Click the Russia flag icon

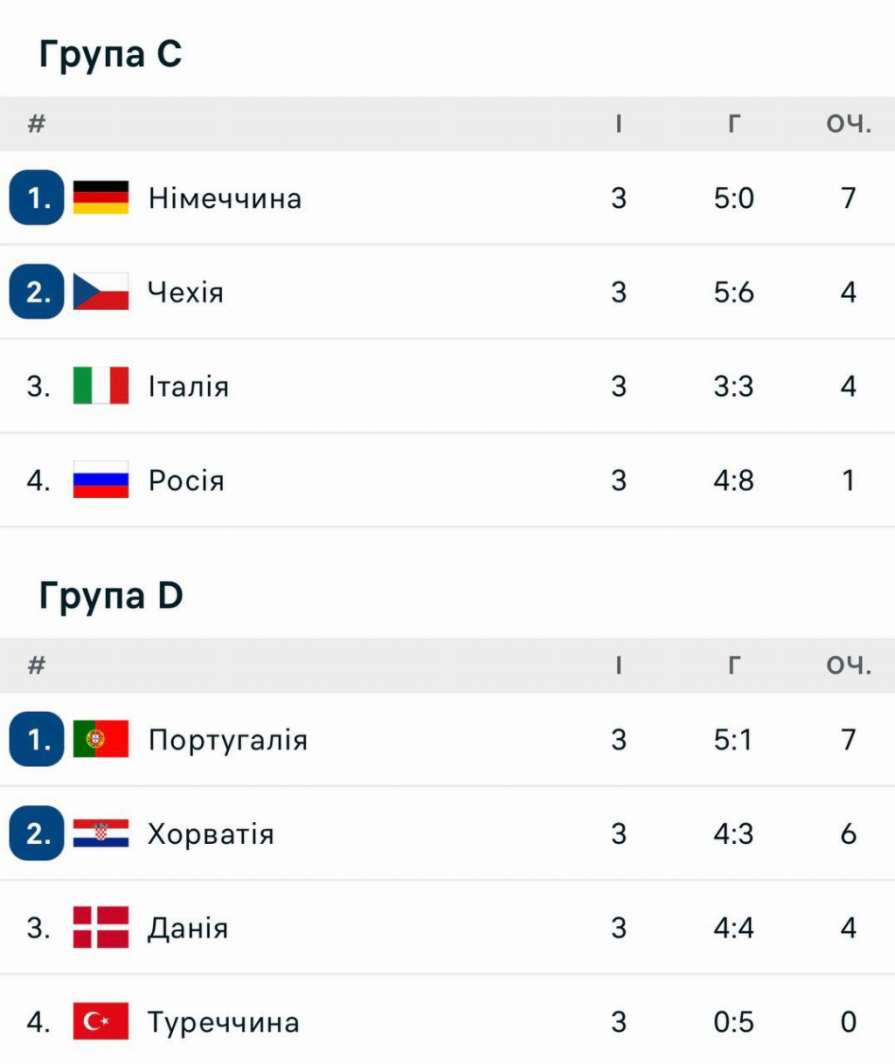point(100,480)
